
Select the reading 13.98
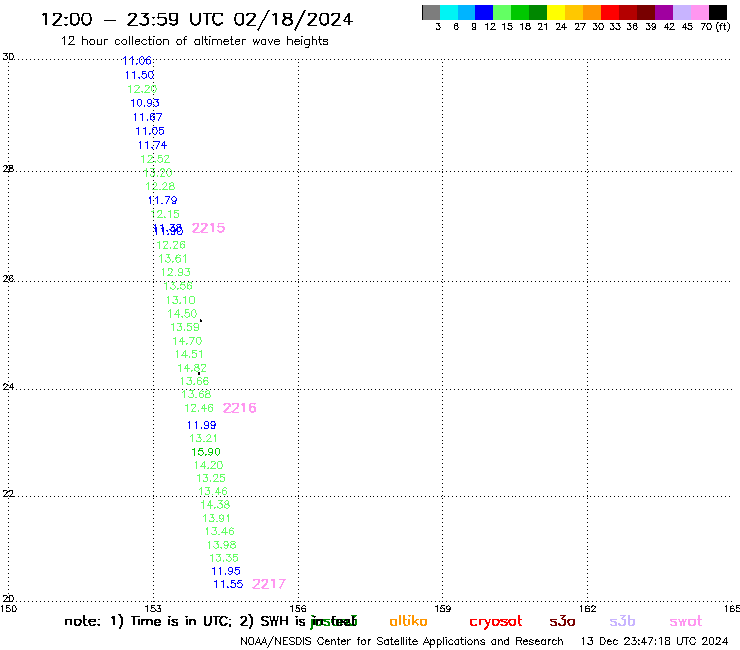tap(222, 545)
